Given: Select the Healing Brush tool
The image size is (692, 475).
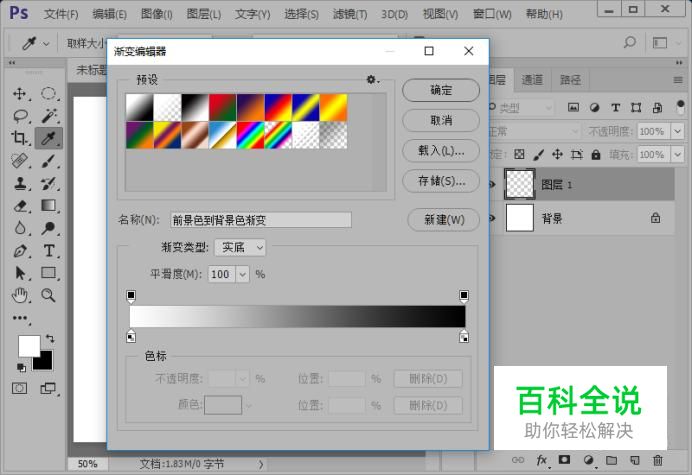Looking at the screenshot, I should [x=19, y=161].
